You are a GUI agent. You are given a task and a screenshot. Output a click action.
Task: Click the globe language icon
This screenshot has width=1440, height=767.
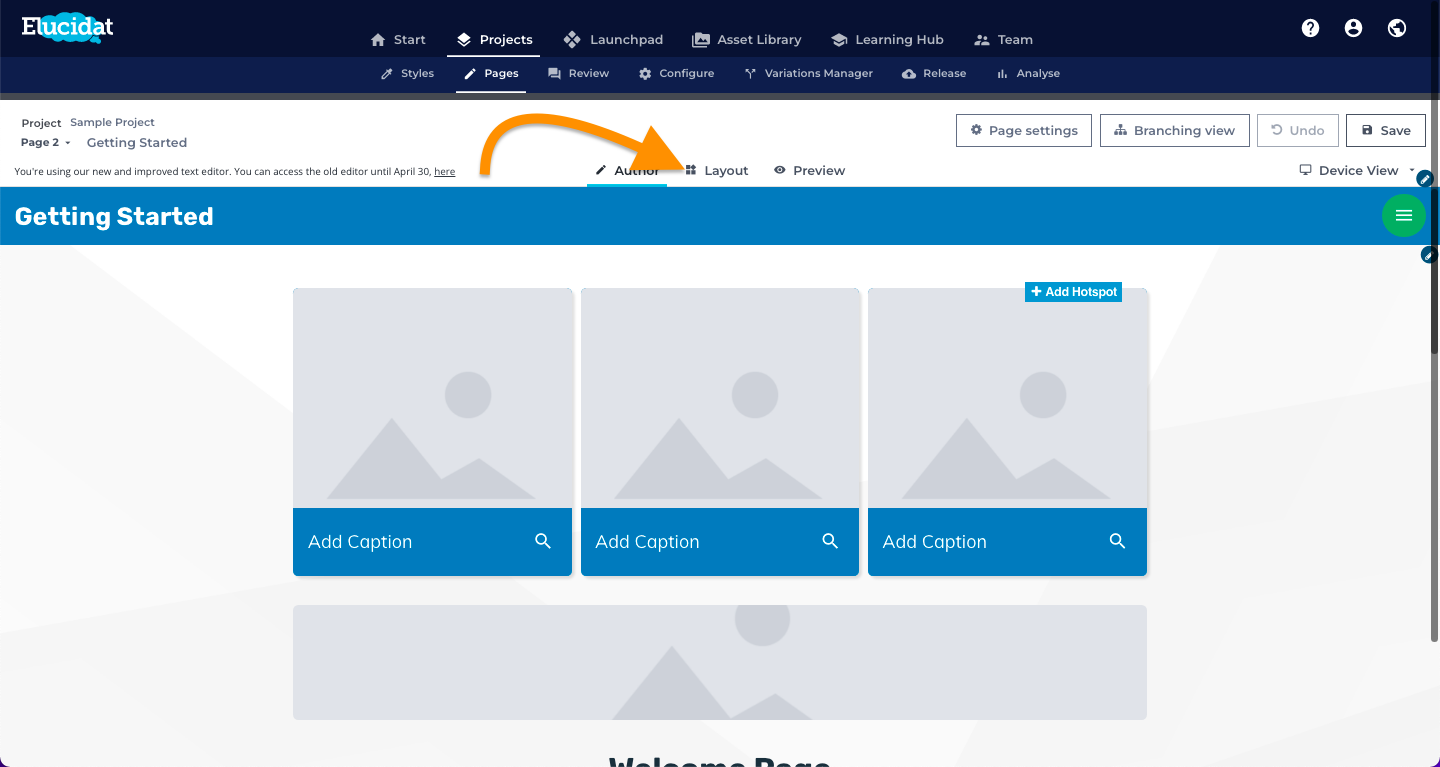point(1397,28)
